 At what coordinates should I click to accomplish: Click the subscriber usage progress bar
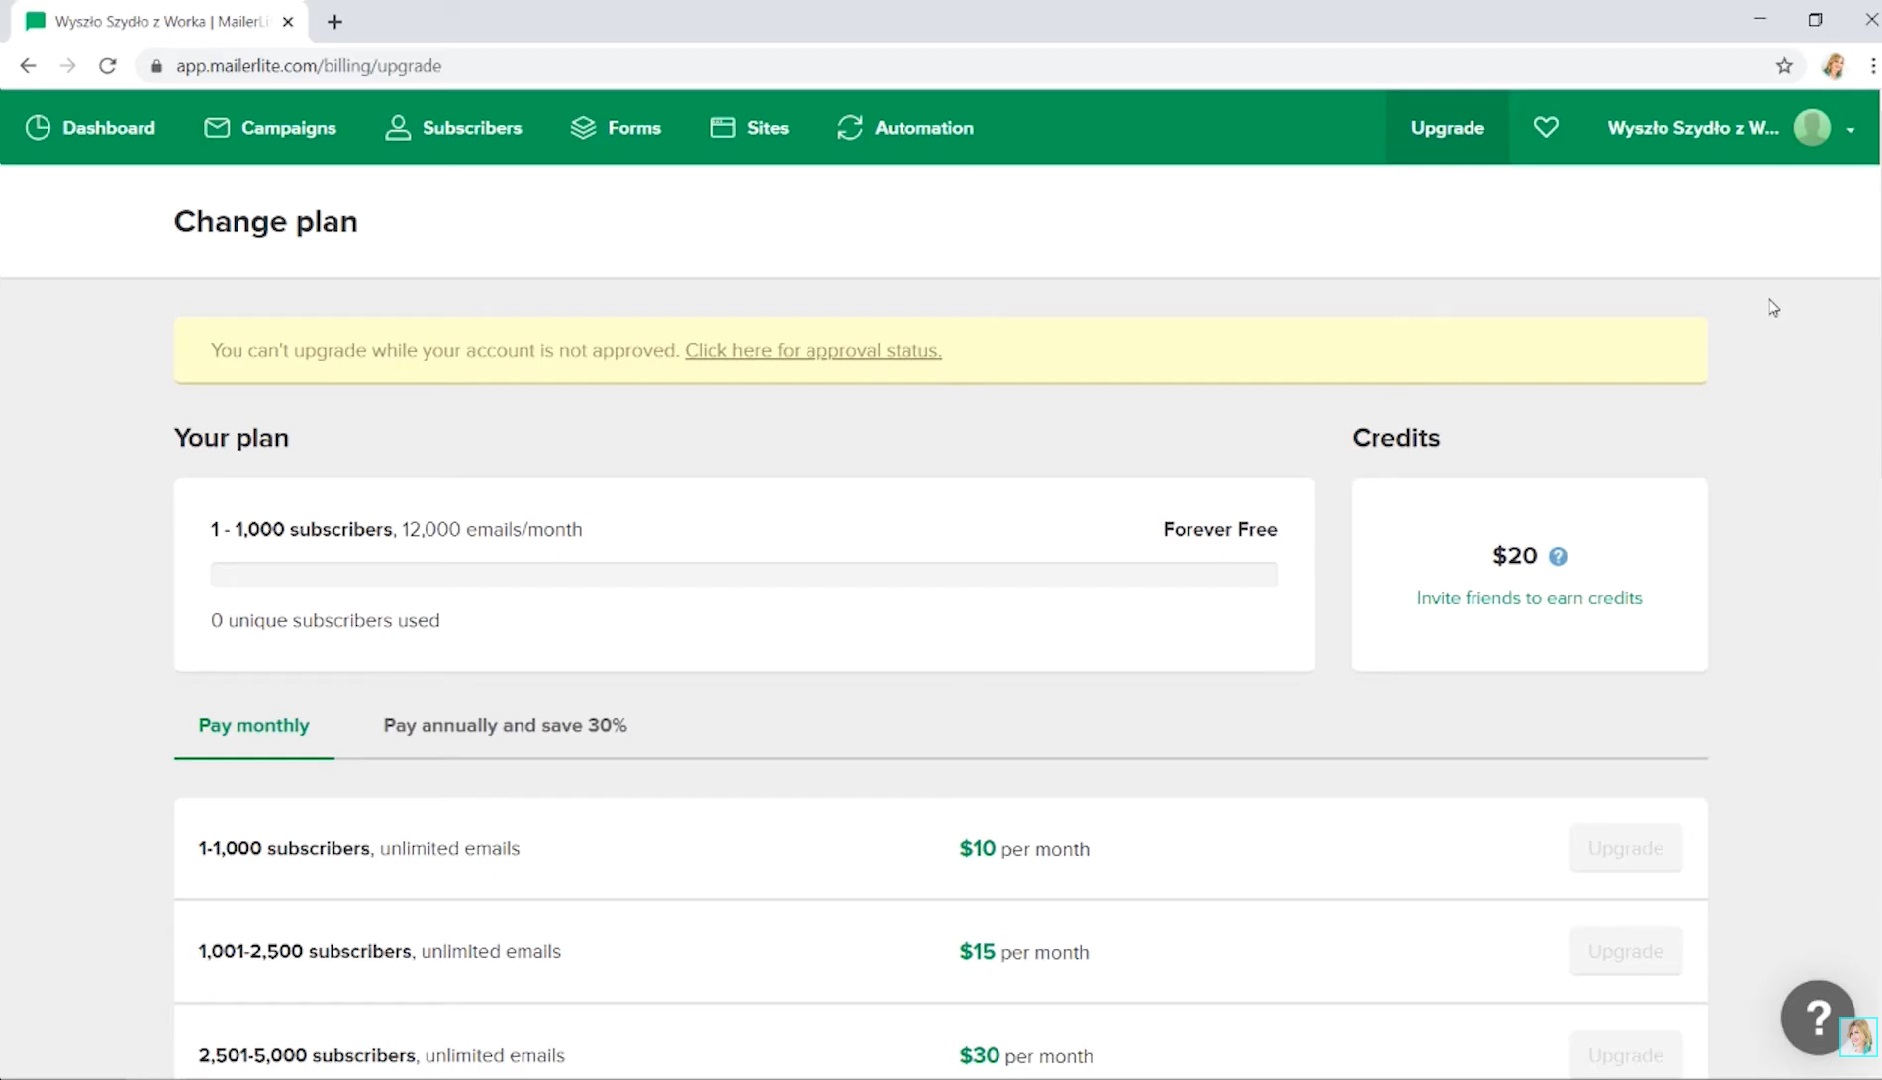pyautogui.click(x=744, y=575)
